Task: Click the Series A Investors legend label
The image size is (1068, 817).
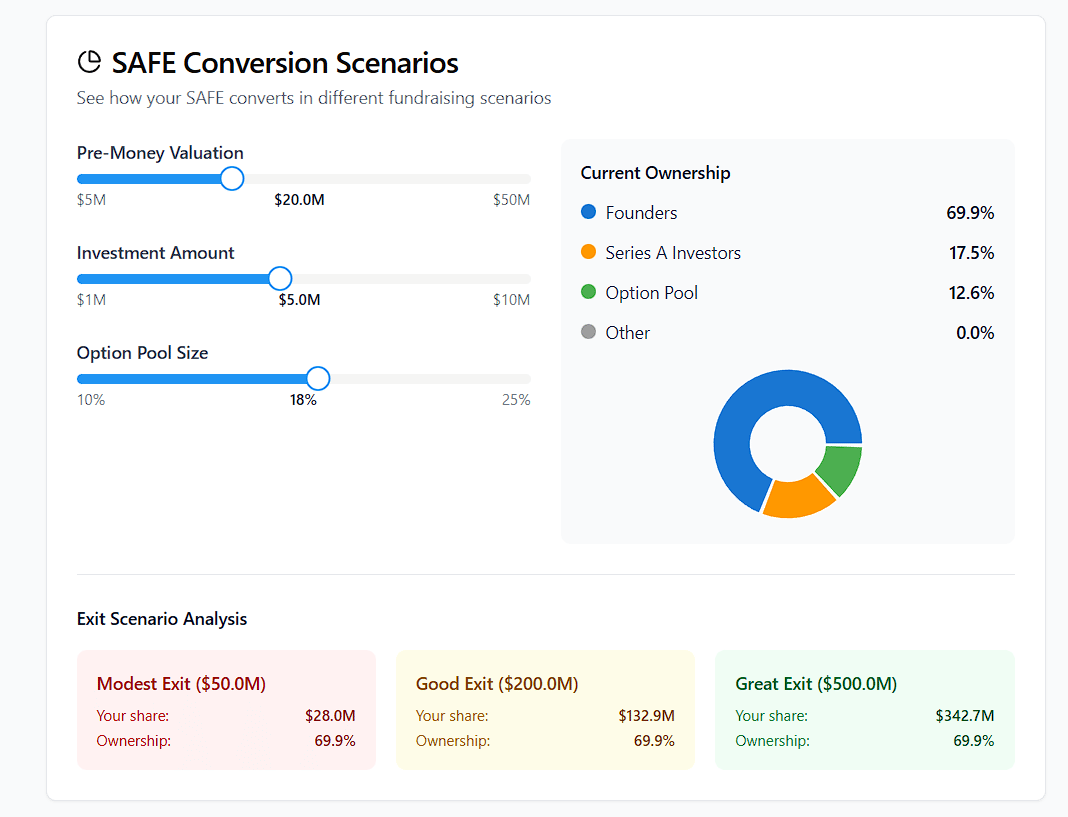Action: [673, 253]
